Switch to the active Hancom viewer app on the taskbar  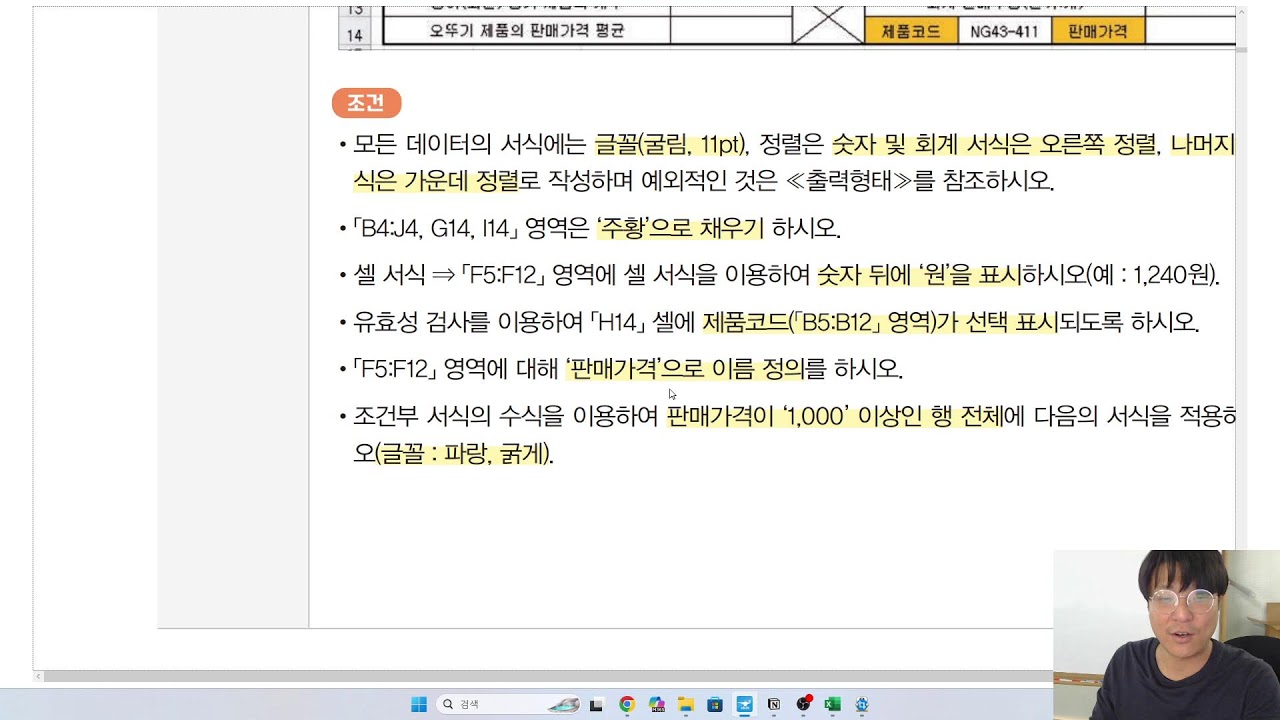coord(745,704)
